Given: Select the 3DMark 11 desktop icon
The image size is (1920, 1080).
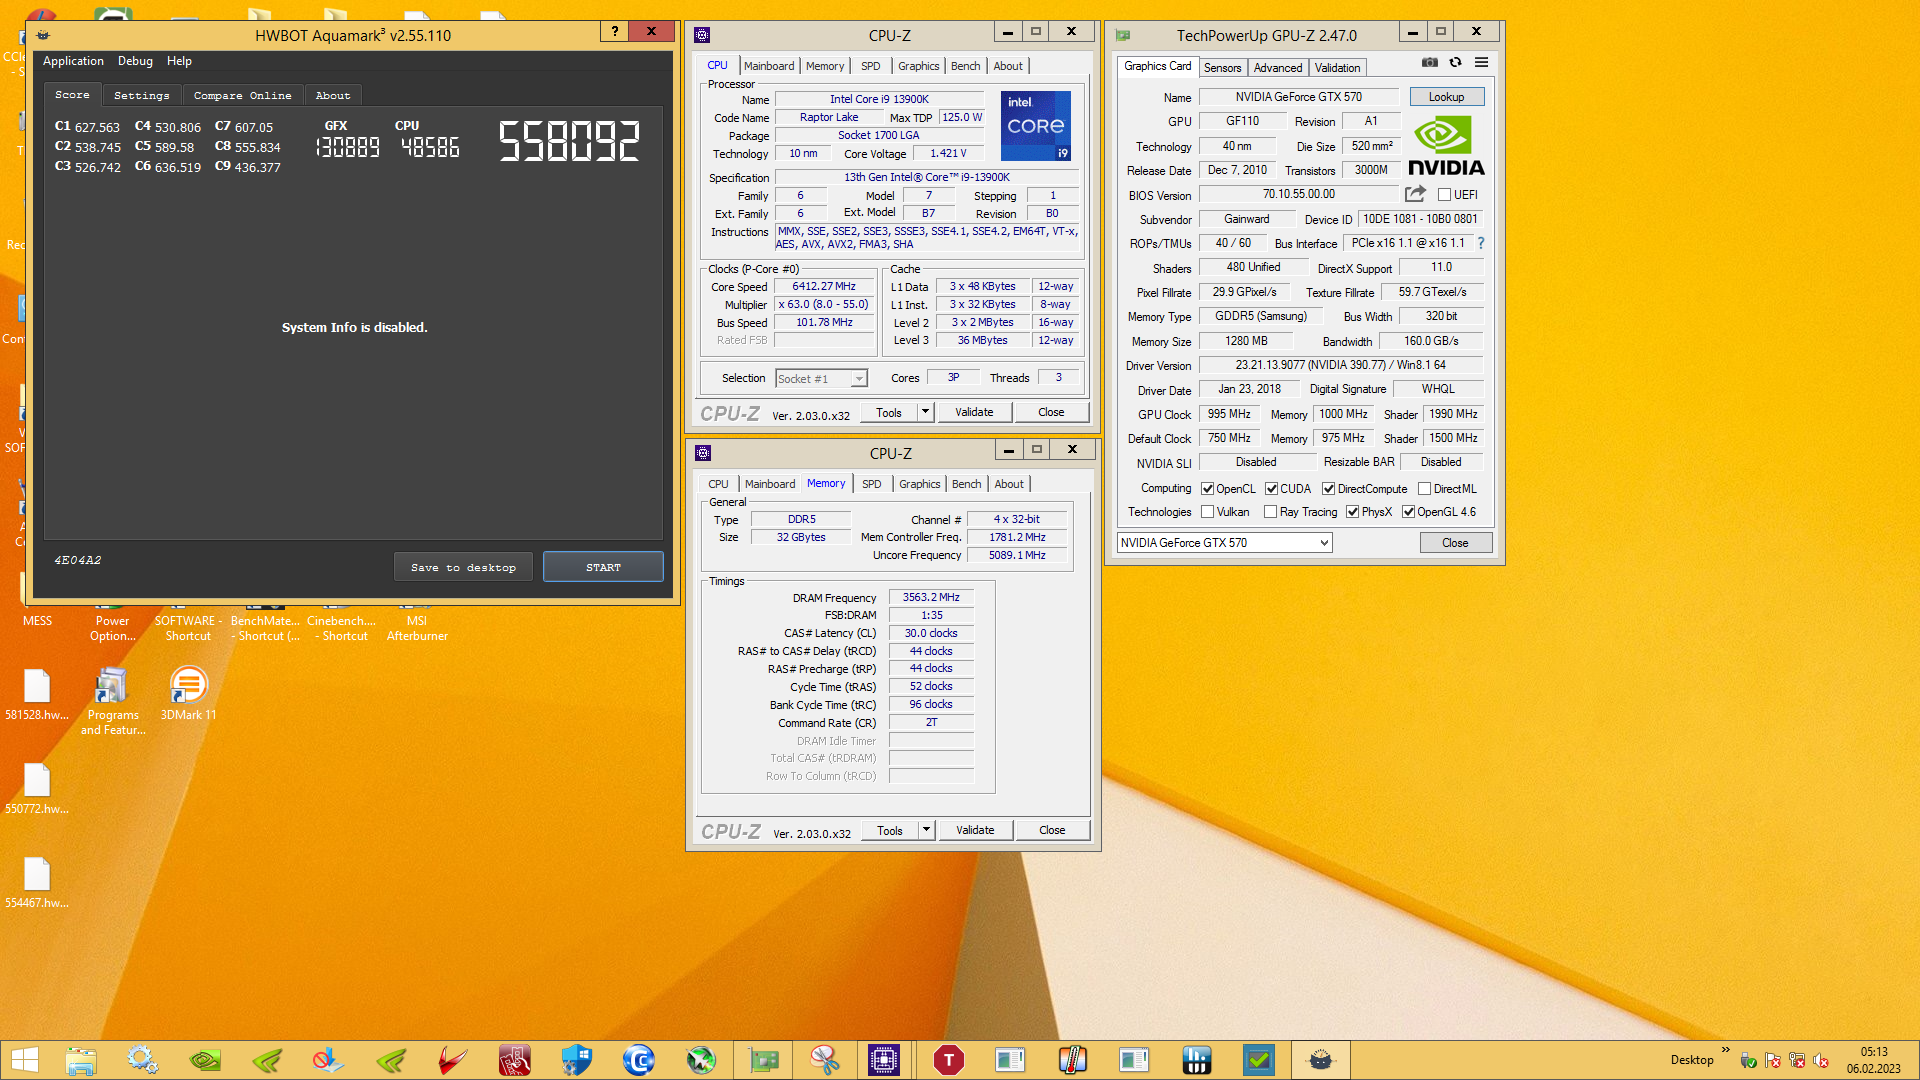Looking at the screenshot, I should click(x=188, y=694).
